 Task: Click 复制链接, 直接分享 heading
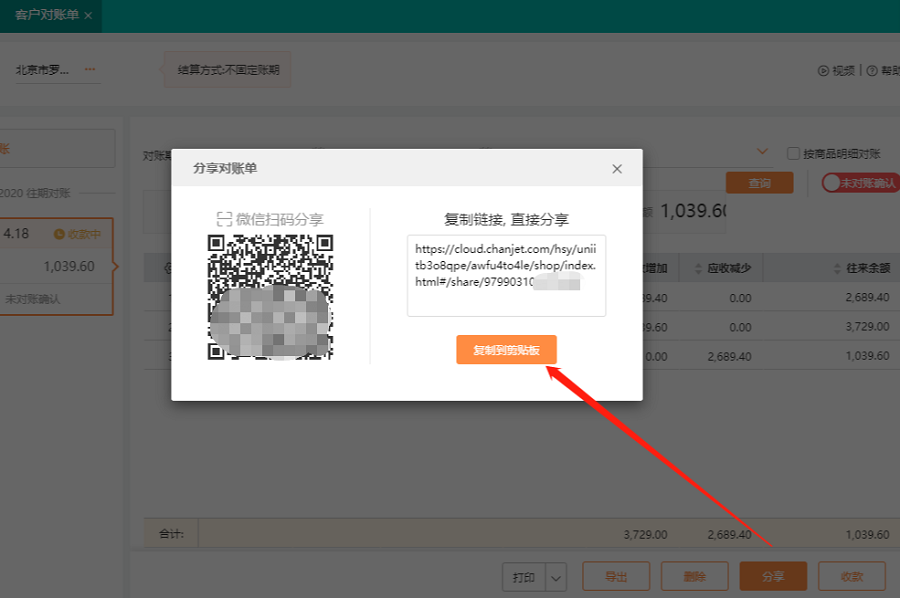point(506,219)
